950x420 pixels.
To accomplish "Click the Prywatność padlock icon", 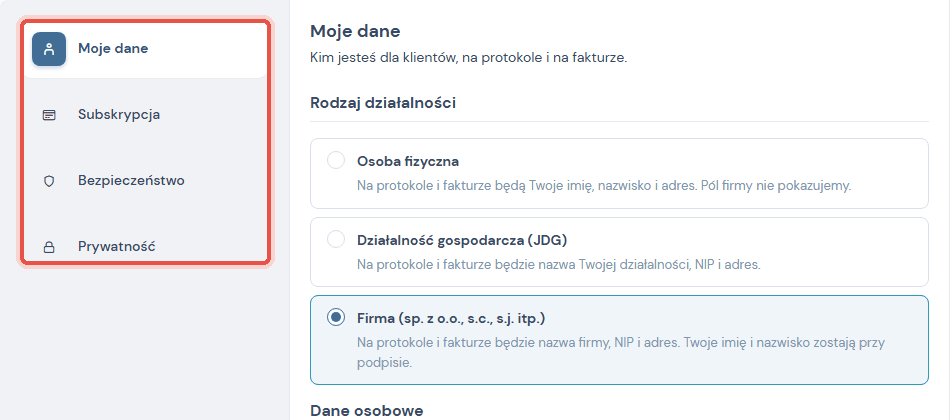I will tap(49, 247).
